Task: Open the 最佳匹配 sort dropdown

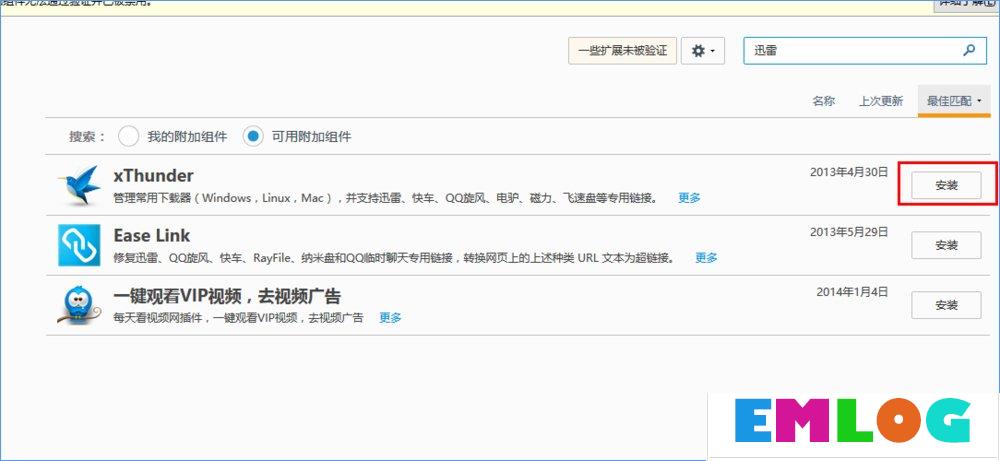Action: point(953,101)
